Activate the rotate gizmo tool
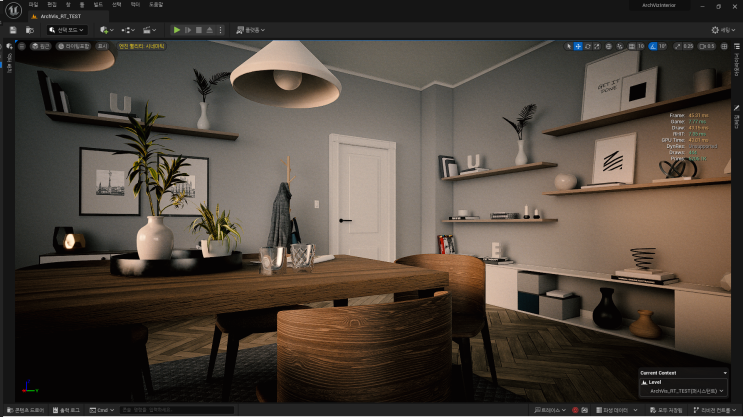Viewport: 743px width, 417px height. coord(588,46)
